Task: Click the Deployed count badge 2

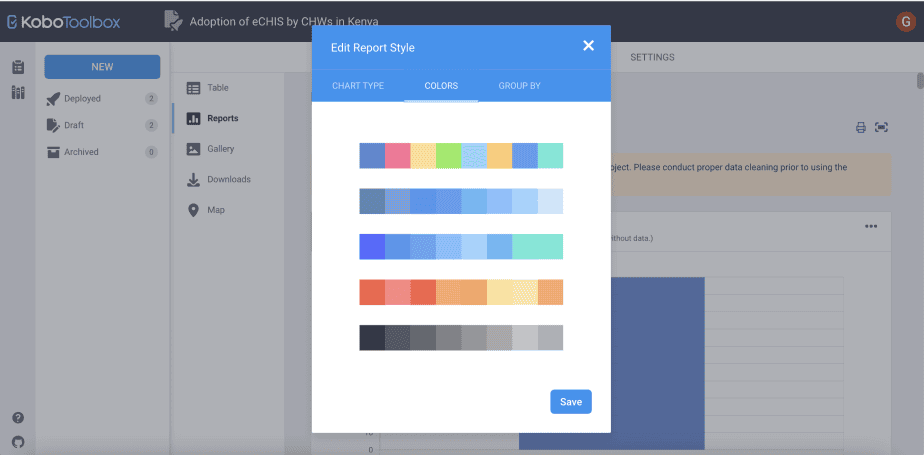Action: (151, 99)
